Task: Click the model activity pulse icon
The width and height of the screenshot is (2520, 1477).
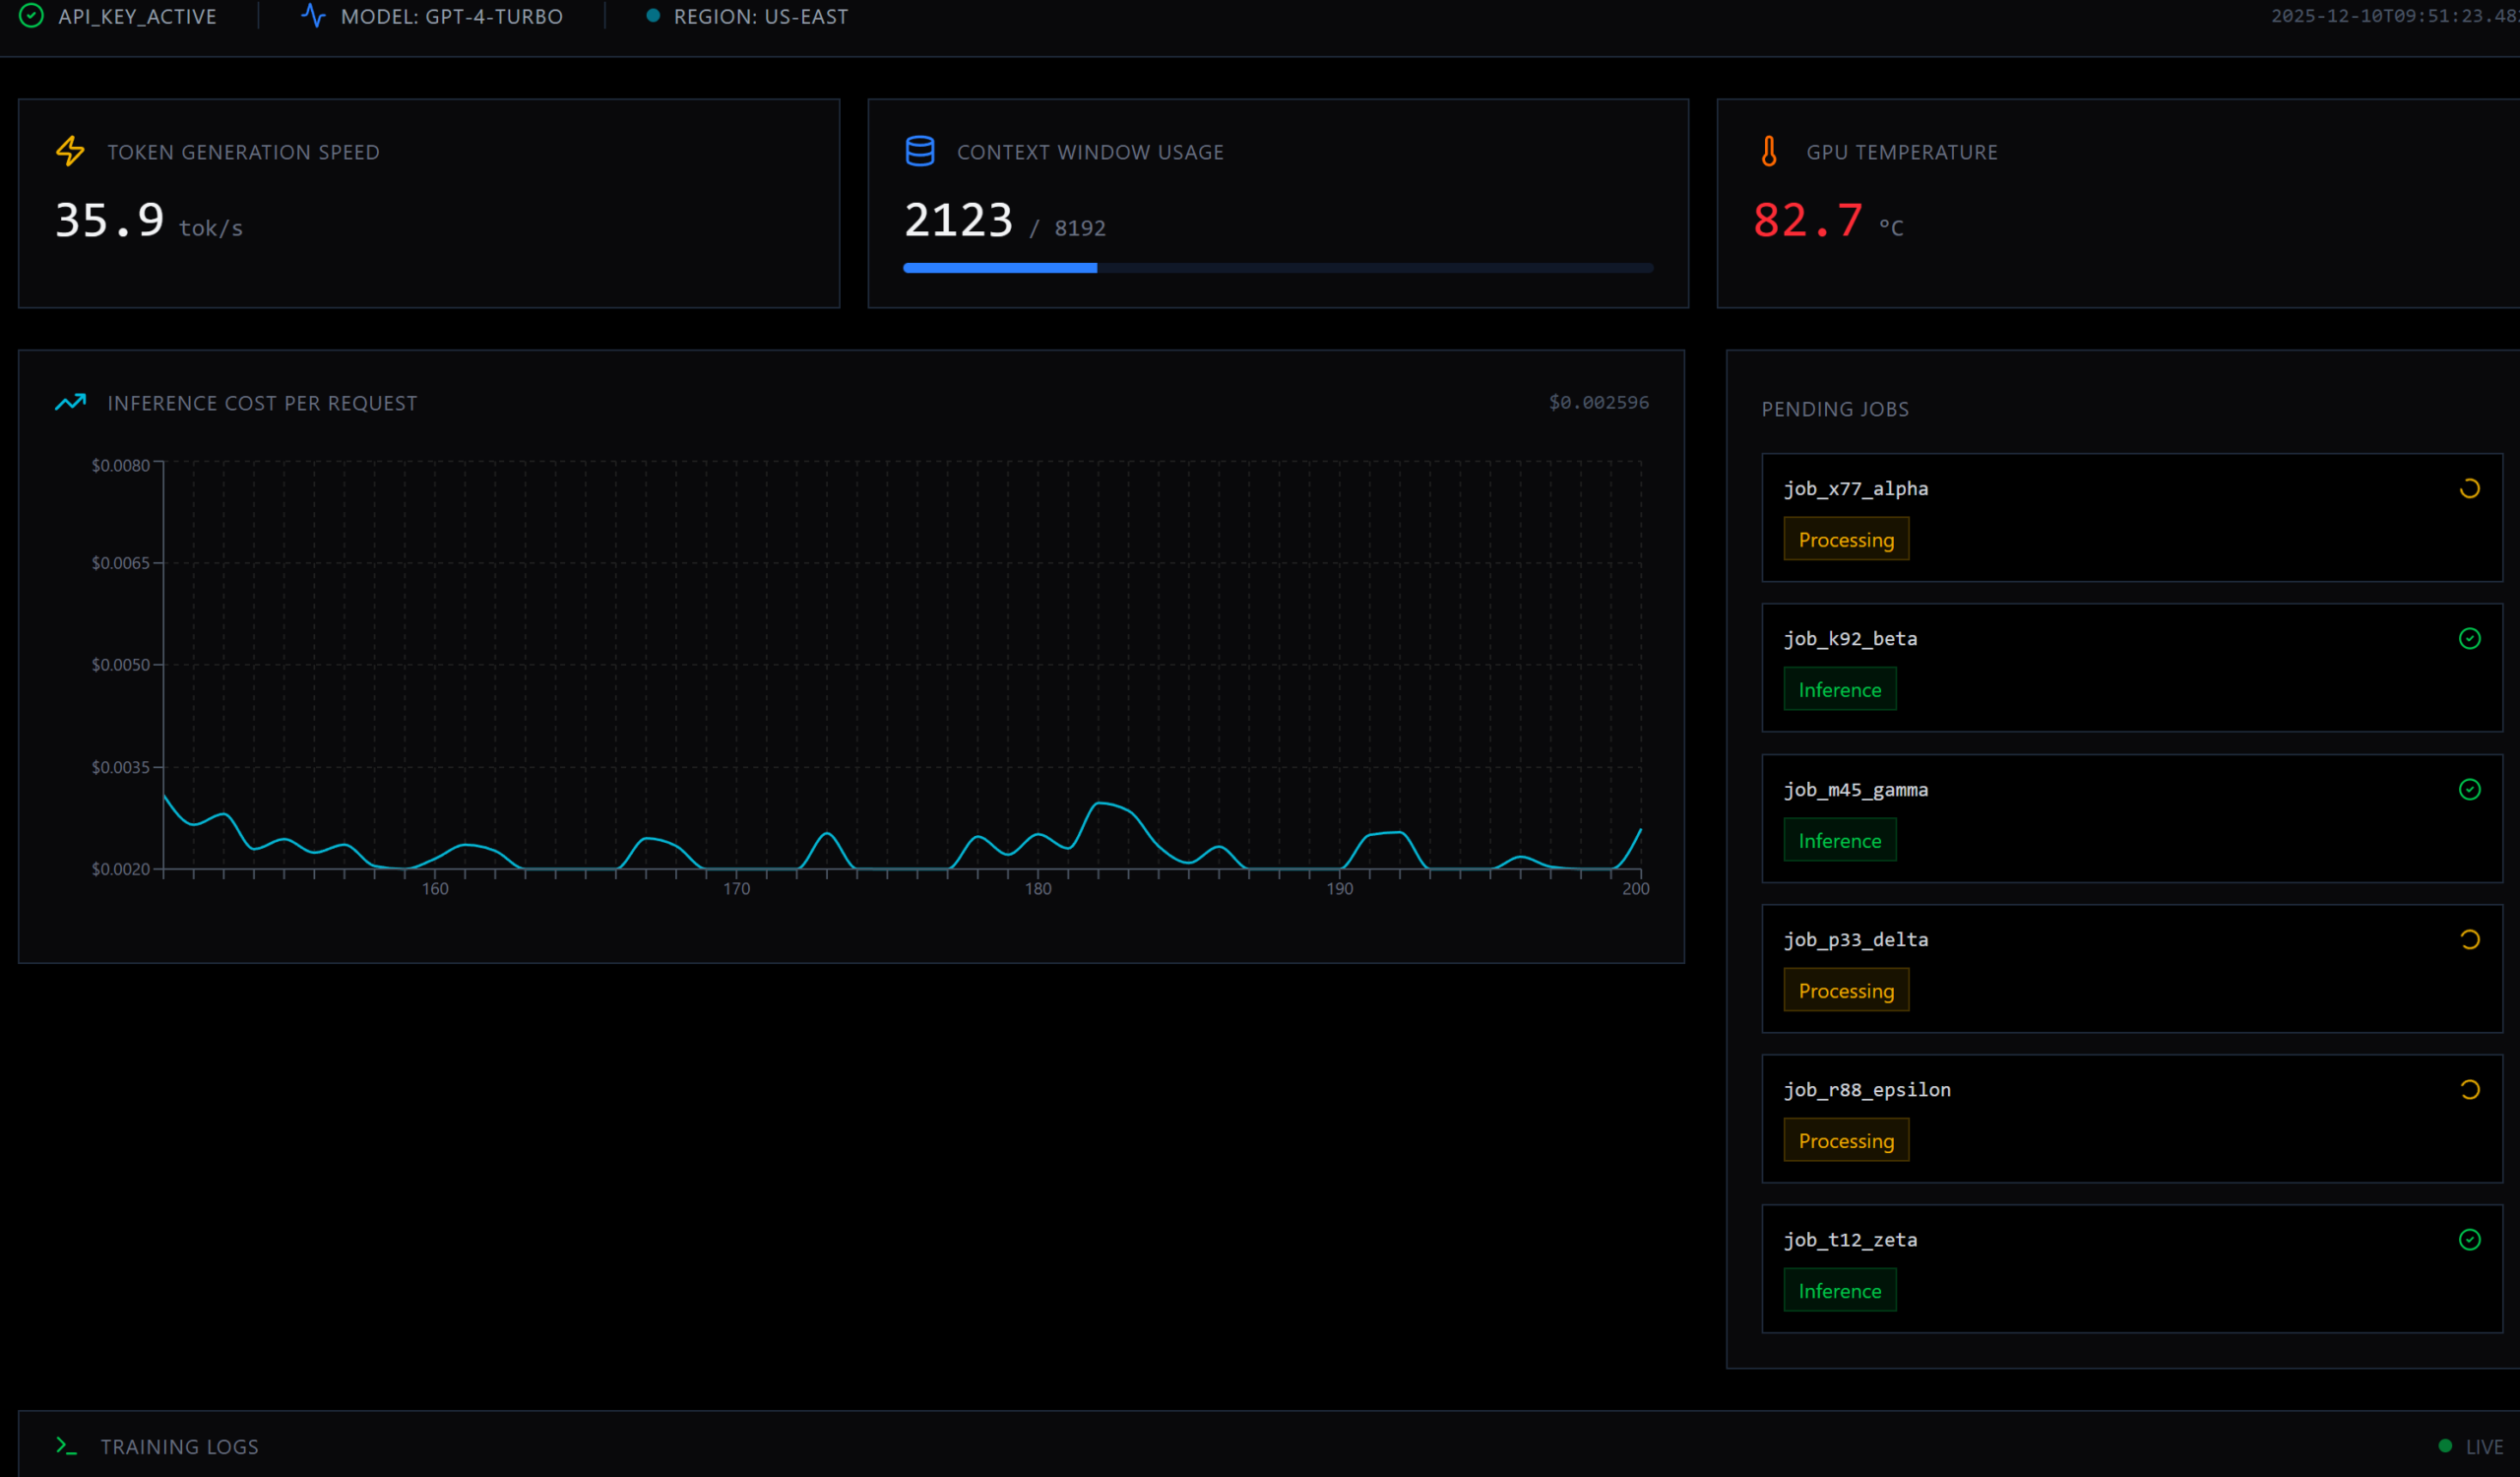Action: point(313,16)
